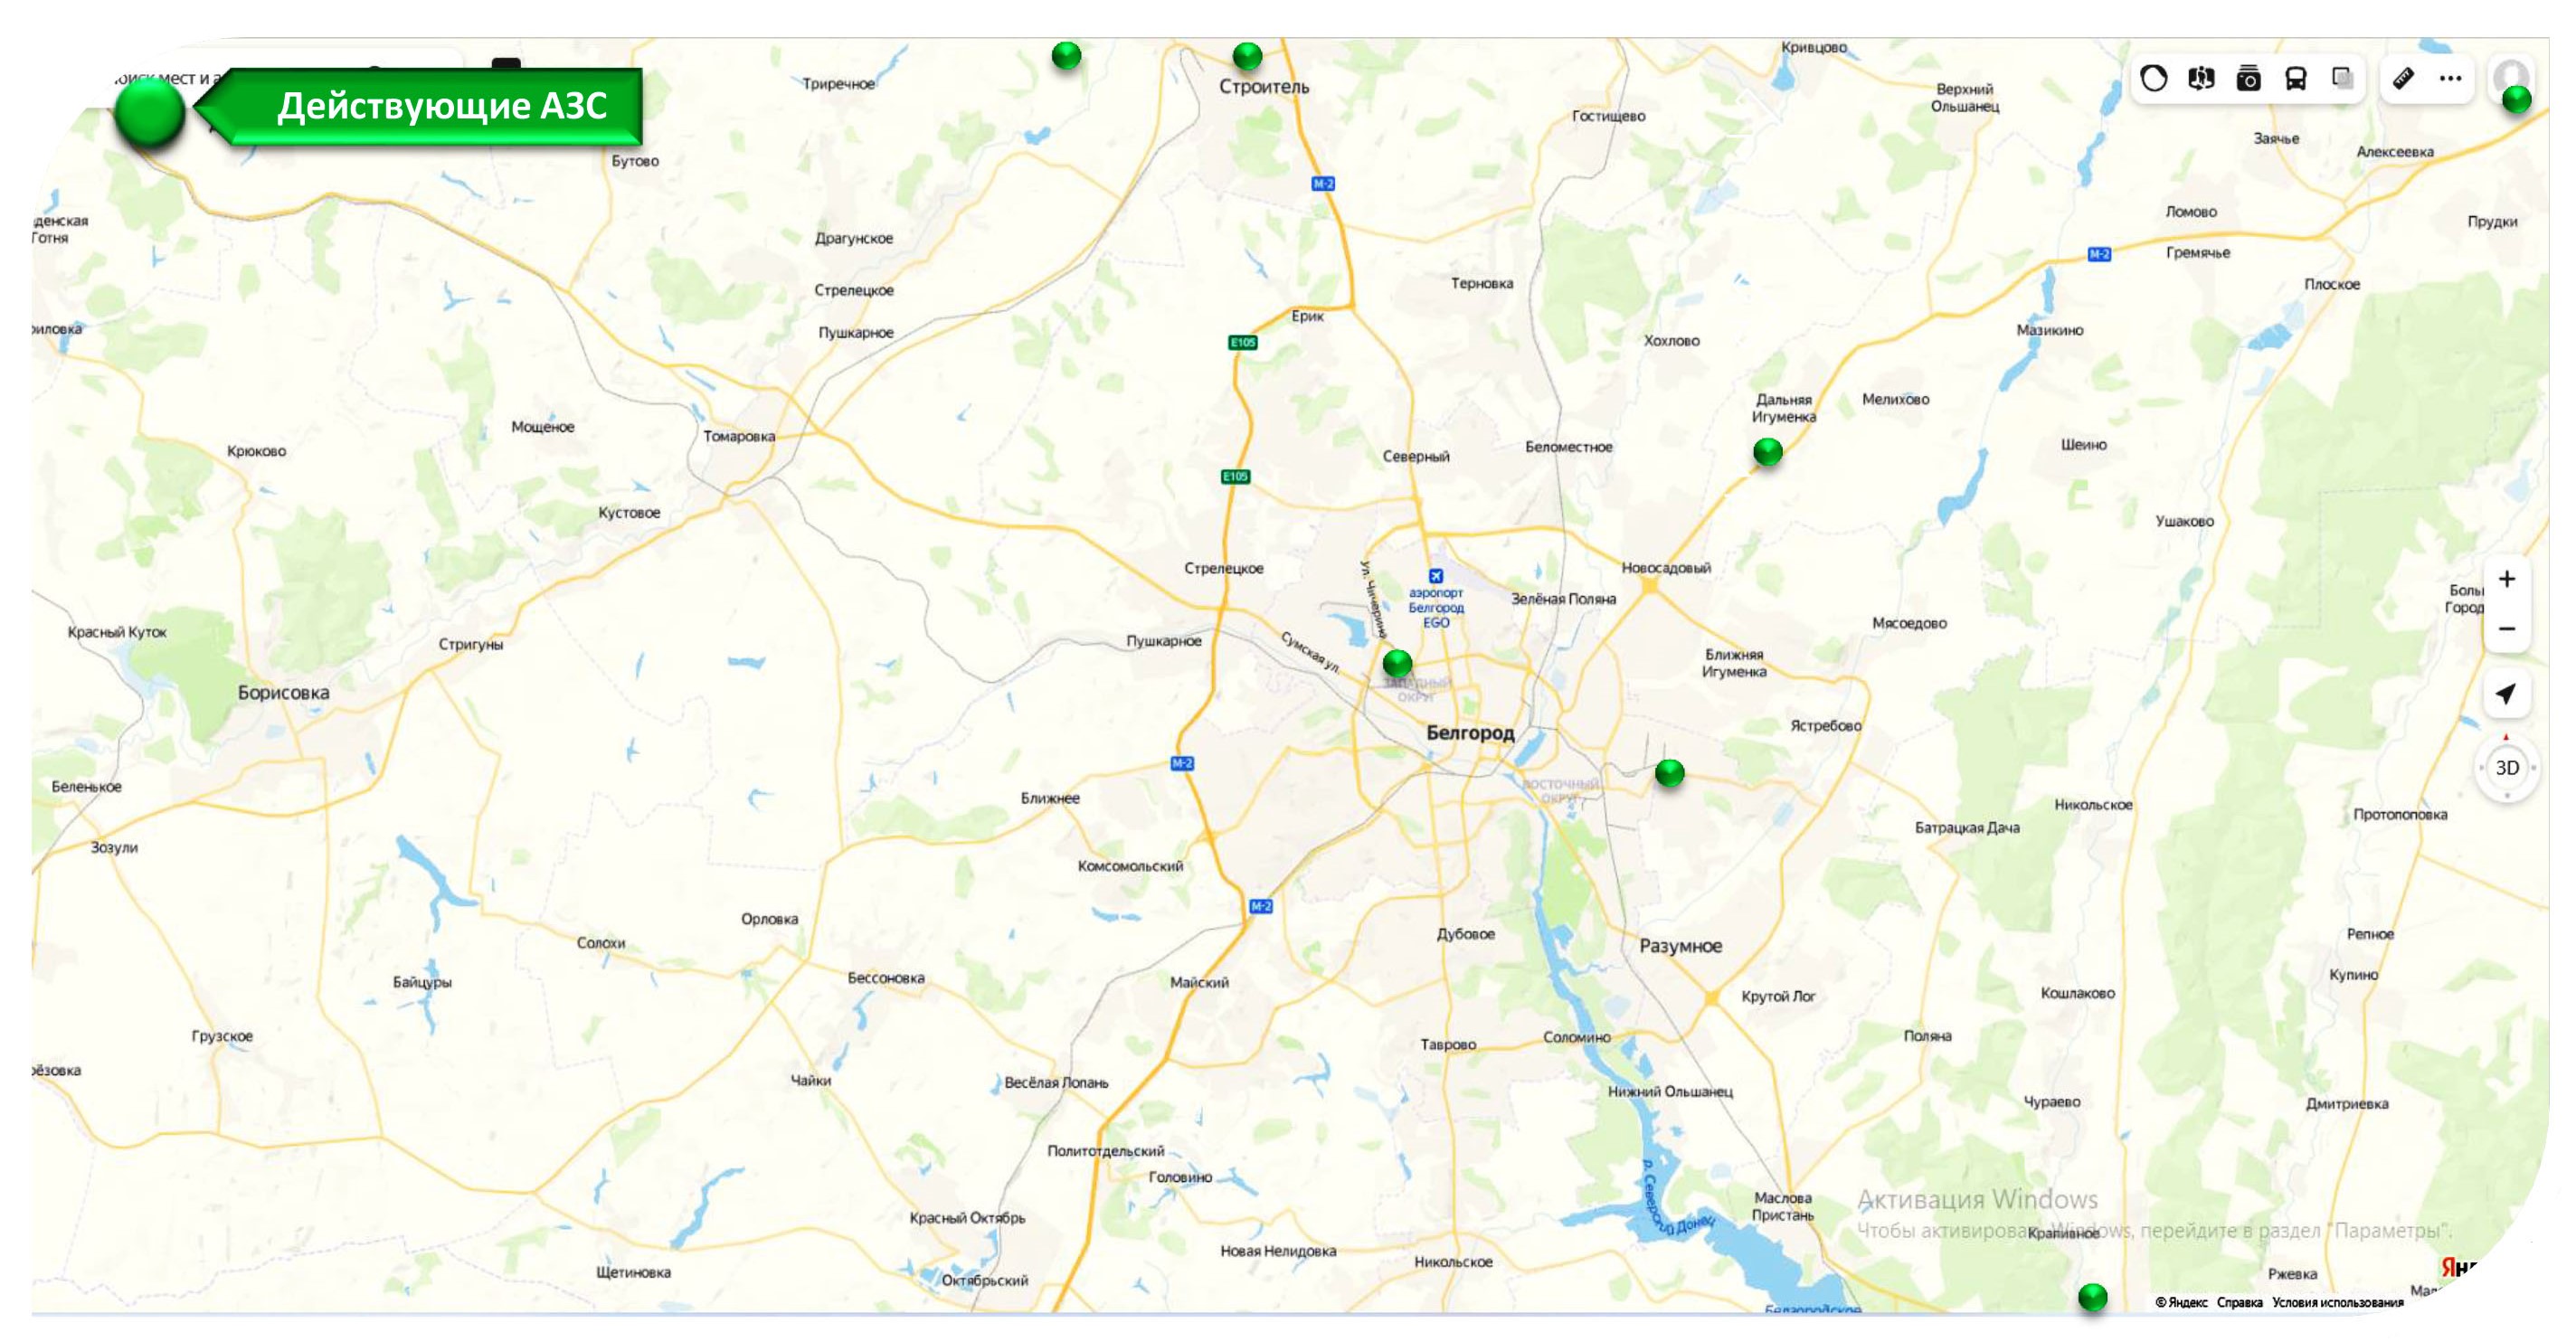The image size is (2576, 1342).
Task: Select the gas station marker near Дальняя Игуменка
Action: (1768, 452)
